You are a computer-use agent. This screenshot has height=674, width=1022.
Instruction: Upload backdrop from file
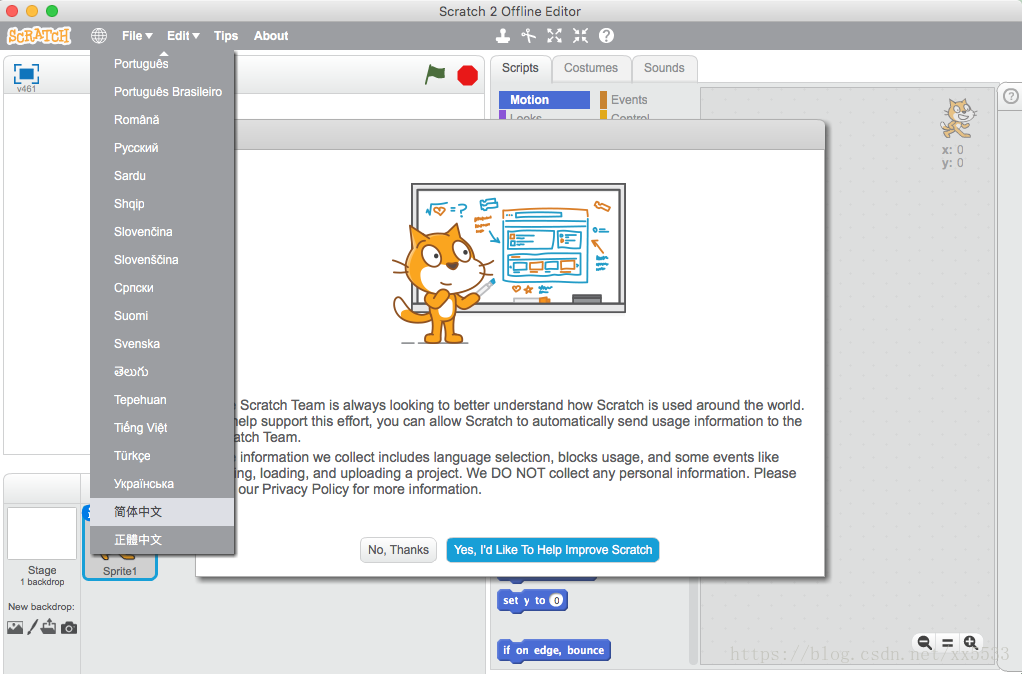tap(49, 627)
